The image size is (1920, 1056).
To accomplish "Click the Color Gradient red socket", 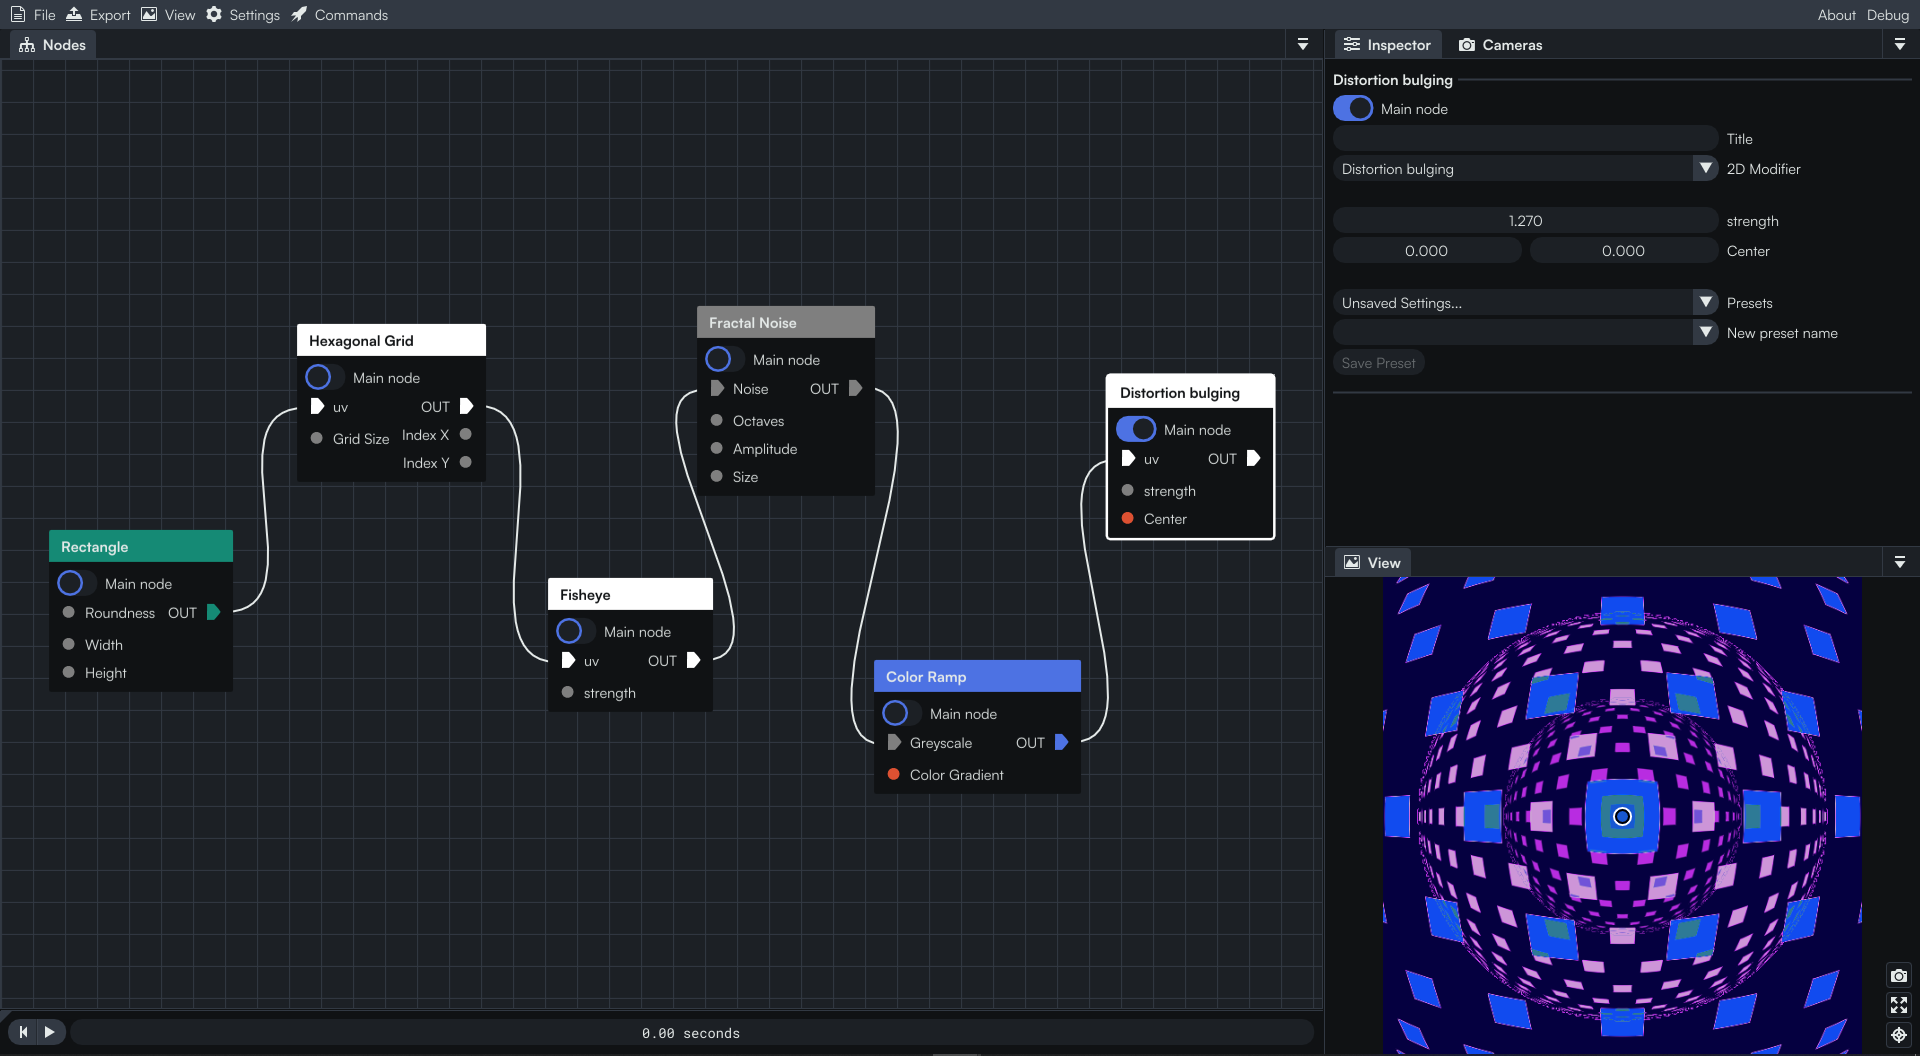I will pyautogui.click(x=894, y=774).
